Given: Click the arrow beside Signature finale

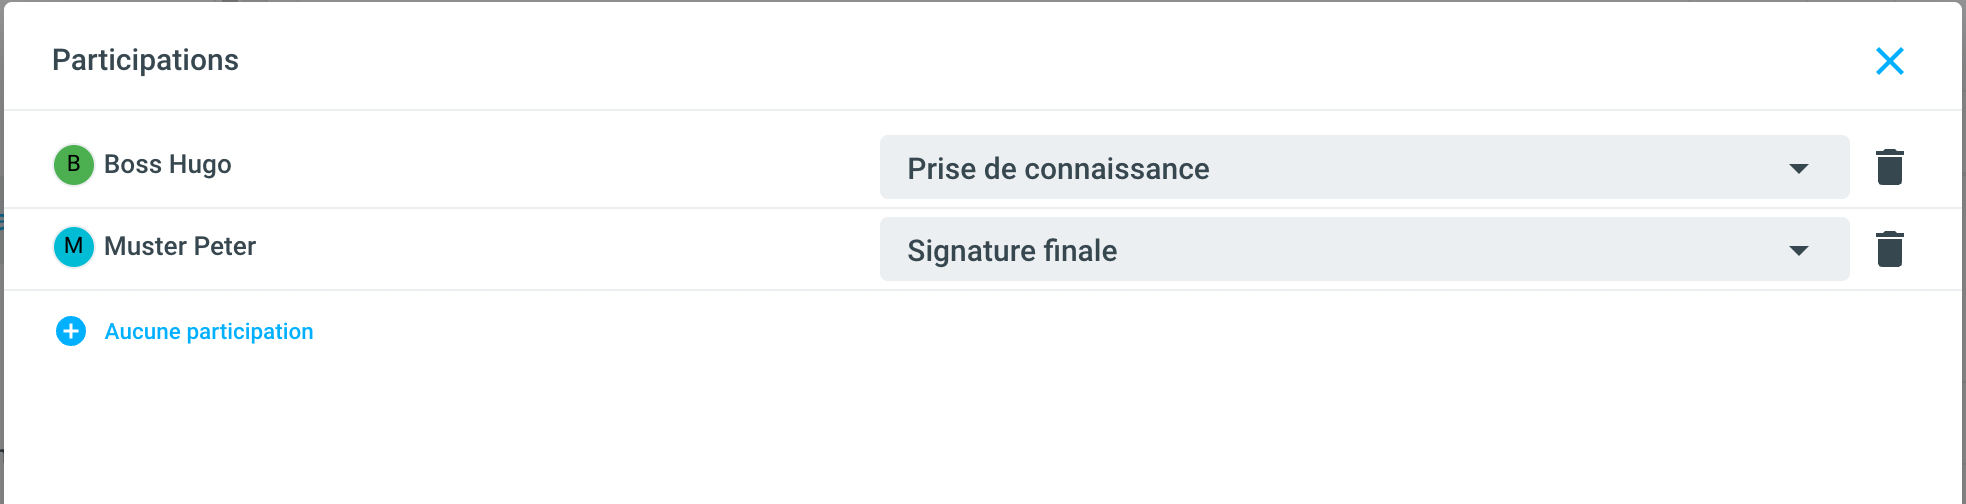Looking at the screenshot, I should (x=1798, y=251).
